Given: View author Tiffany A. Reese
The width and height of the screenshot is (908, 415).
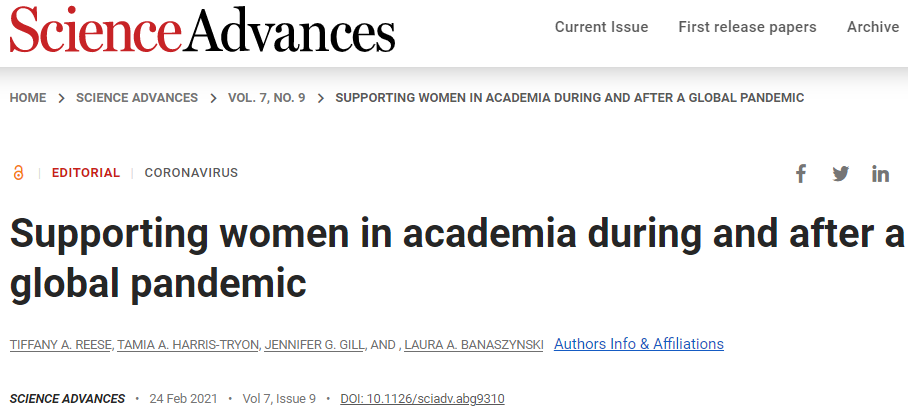Looking at the screenshot, I should click(61, 346).
